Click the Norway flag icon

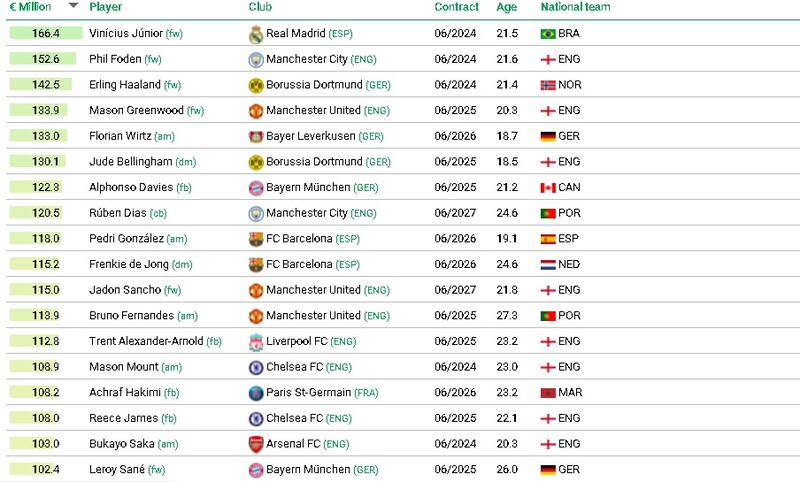point(547,85)
